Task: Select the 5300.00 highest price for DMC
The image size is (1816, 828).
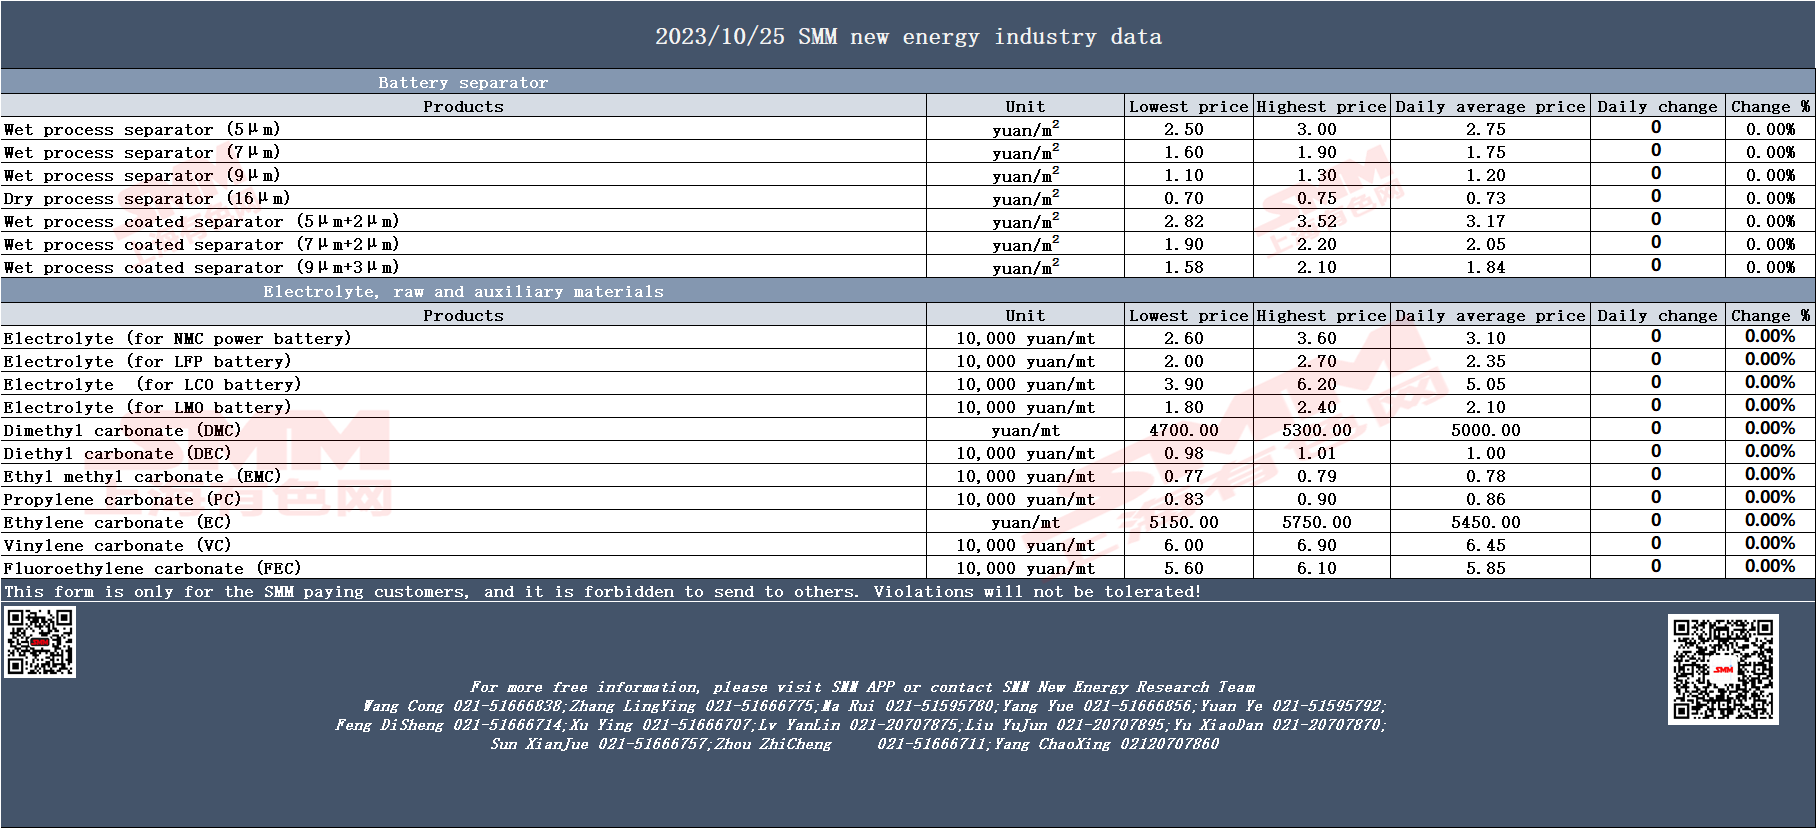Action: click(1317, 430)
